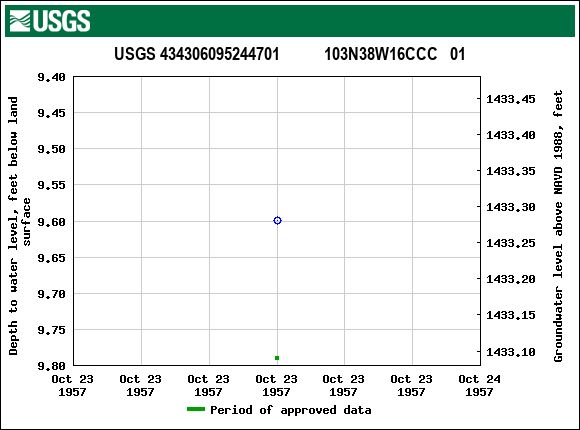Click the right axis label 1433.30

[x=510, y=207]
